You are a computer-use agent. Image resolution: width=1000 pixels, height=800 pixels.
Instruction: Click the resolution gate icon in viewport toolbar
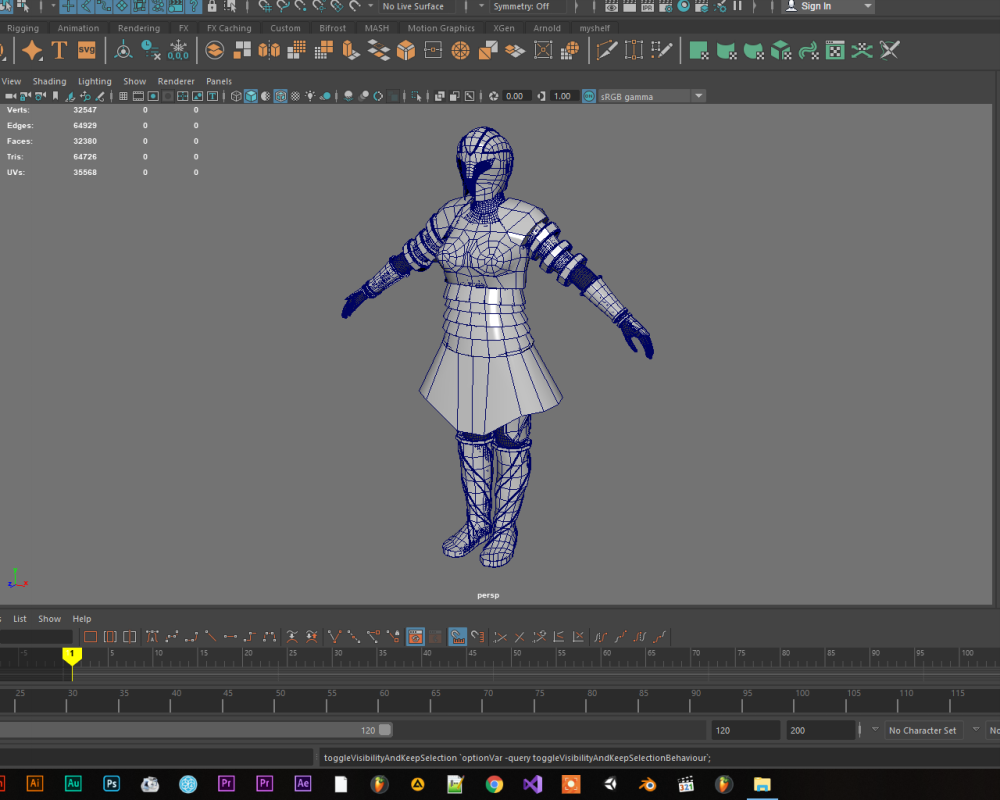(x=152, y=96)
